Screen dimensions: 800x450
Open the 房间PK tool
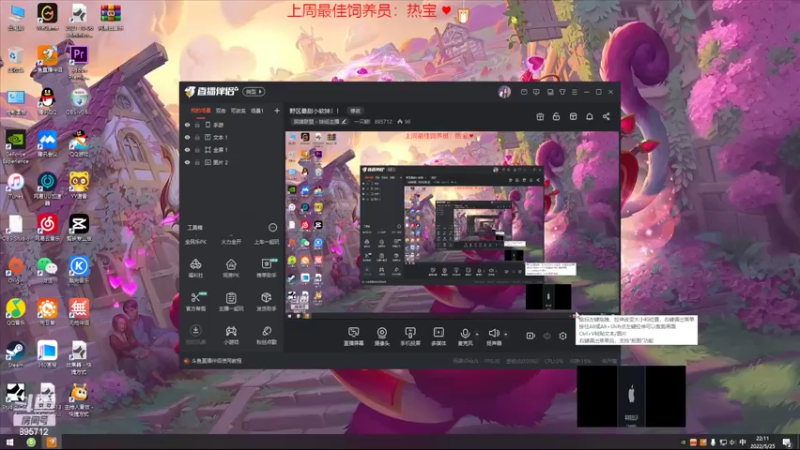pyautogui.click(x=231, y=268)
